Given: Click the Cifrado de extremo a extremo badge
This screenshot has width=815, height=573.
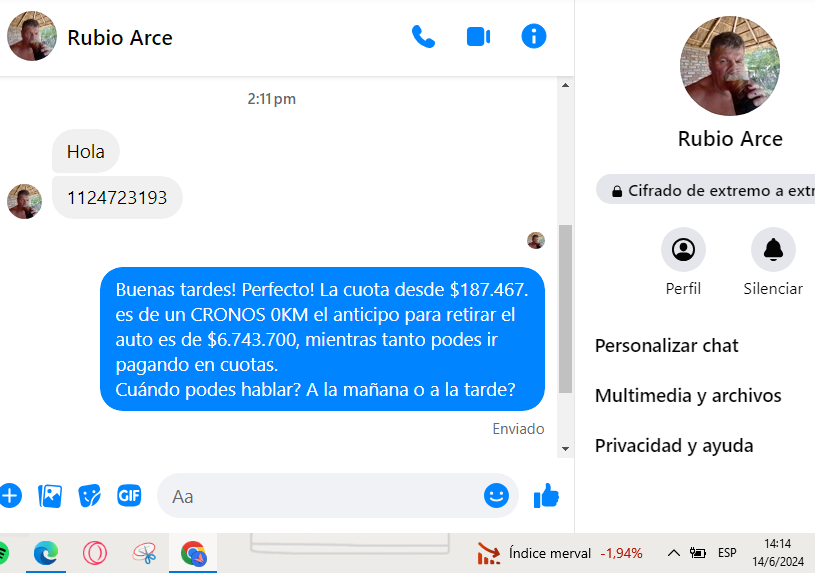Looking at the screenshot, I should pyautogui.click(x=706, y=190).
